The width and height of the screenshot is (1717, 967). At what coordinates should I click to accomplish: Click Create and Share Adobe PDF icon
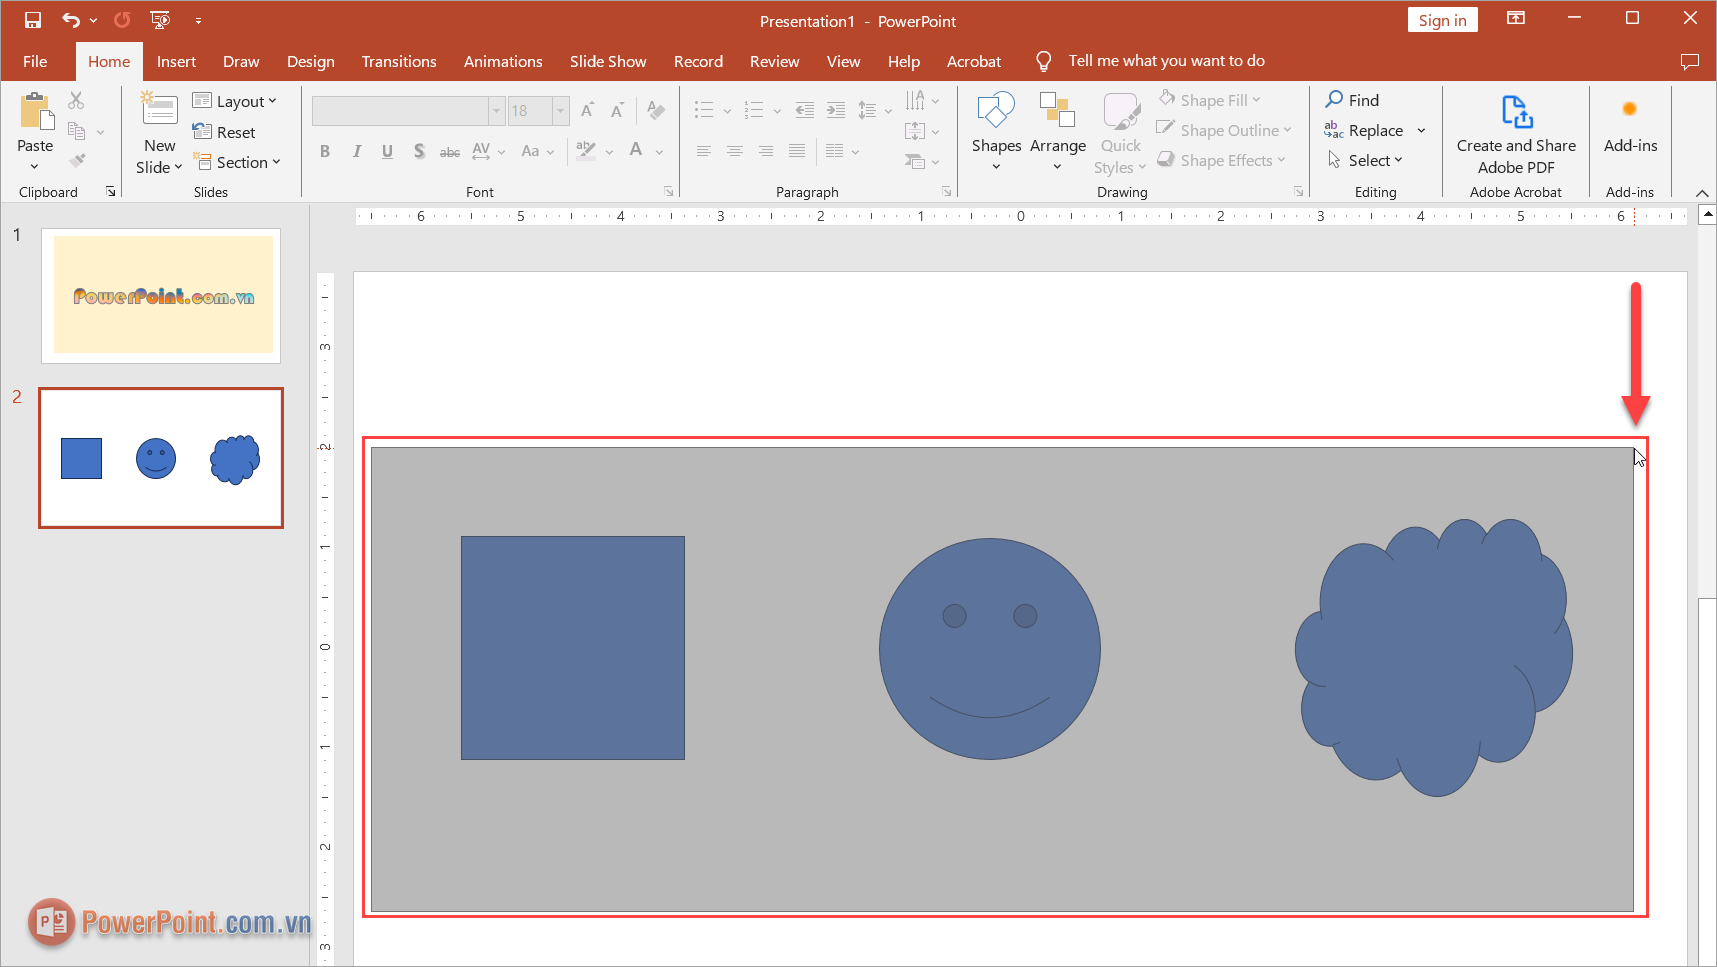point(1516,113)
